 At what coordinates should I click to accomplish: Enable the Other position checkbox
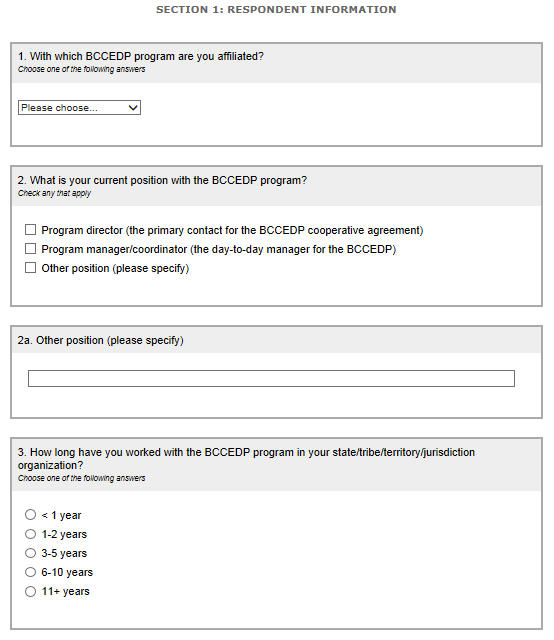pyautogui.click(x=30, y=268)
